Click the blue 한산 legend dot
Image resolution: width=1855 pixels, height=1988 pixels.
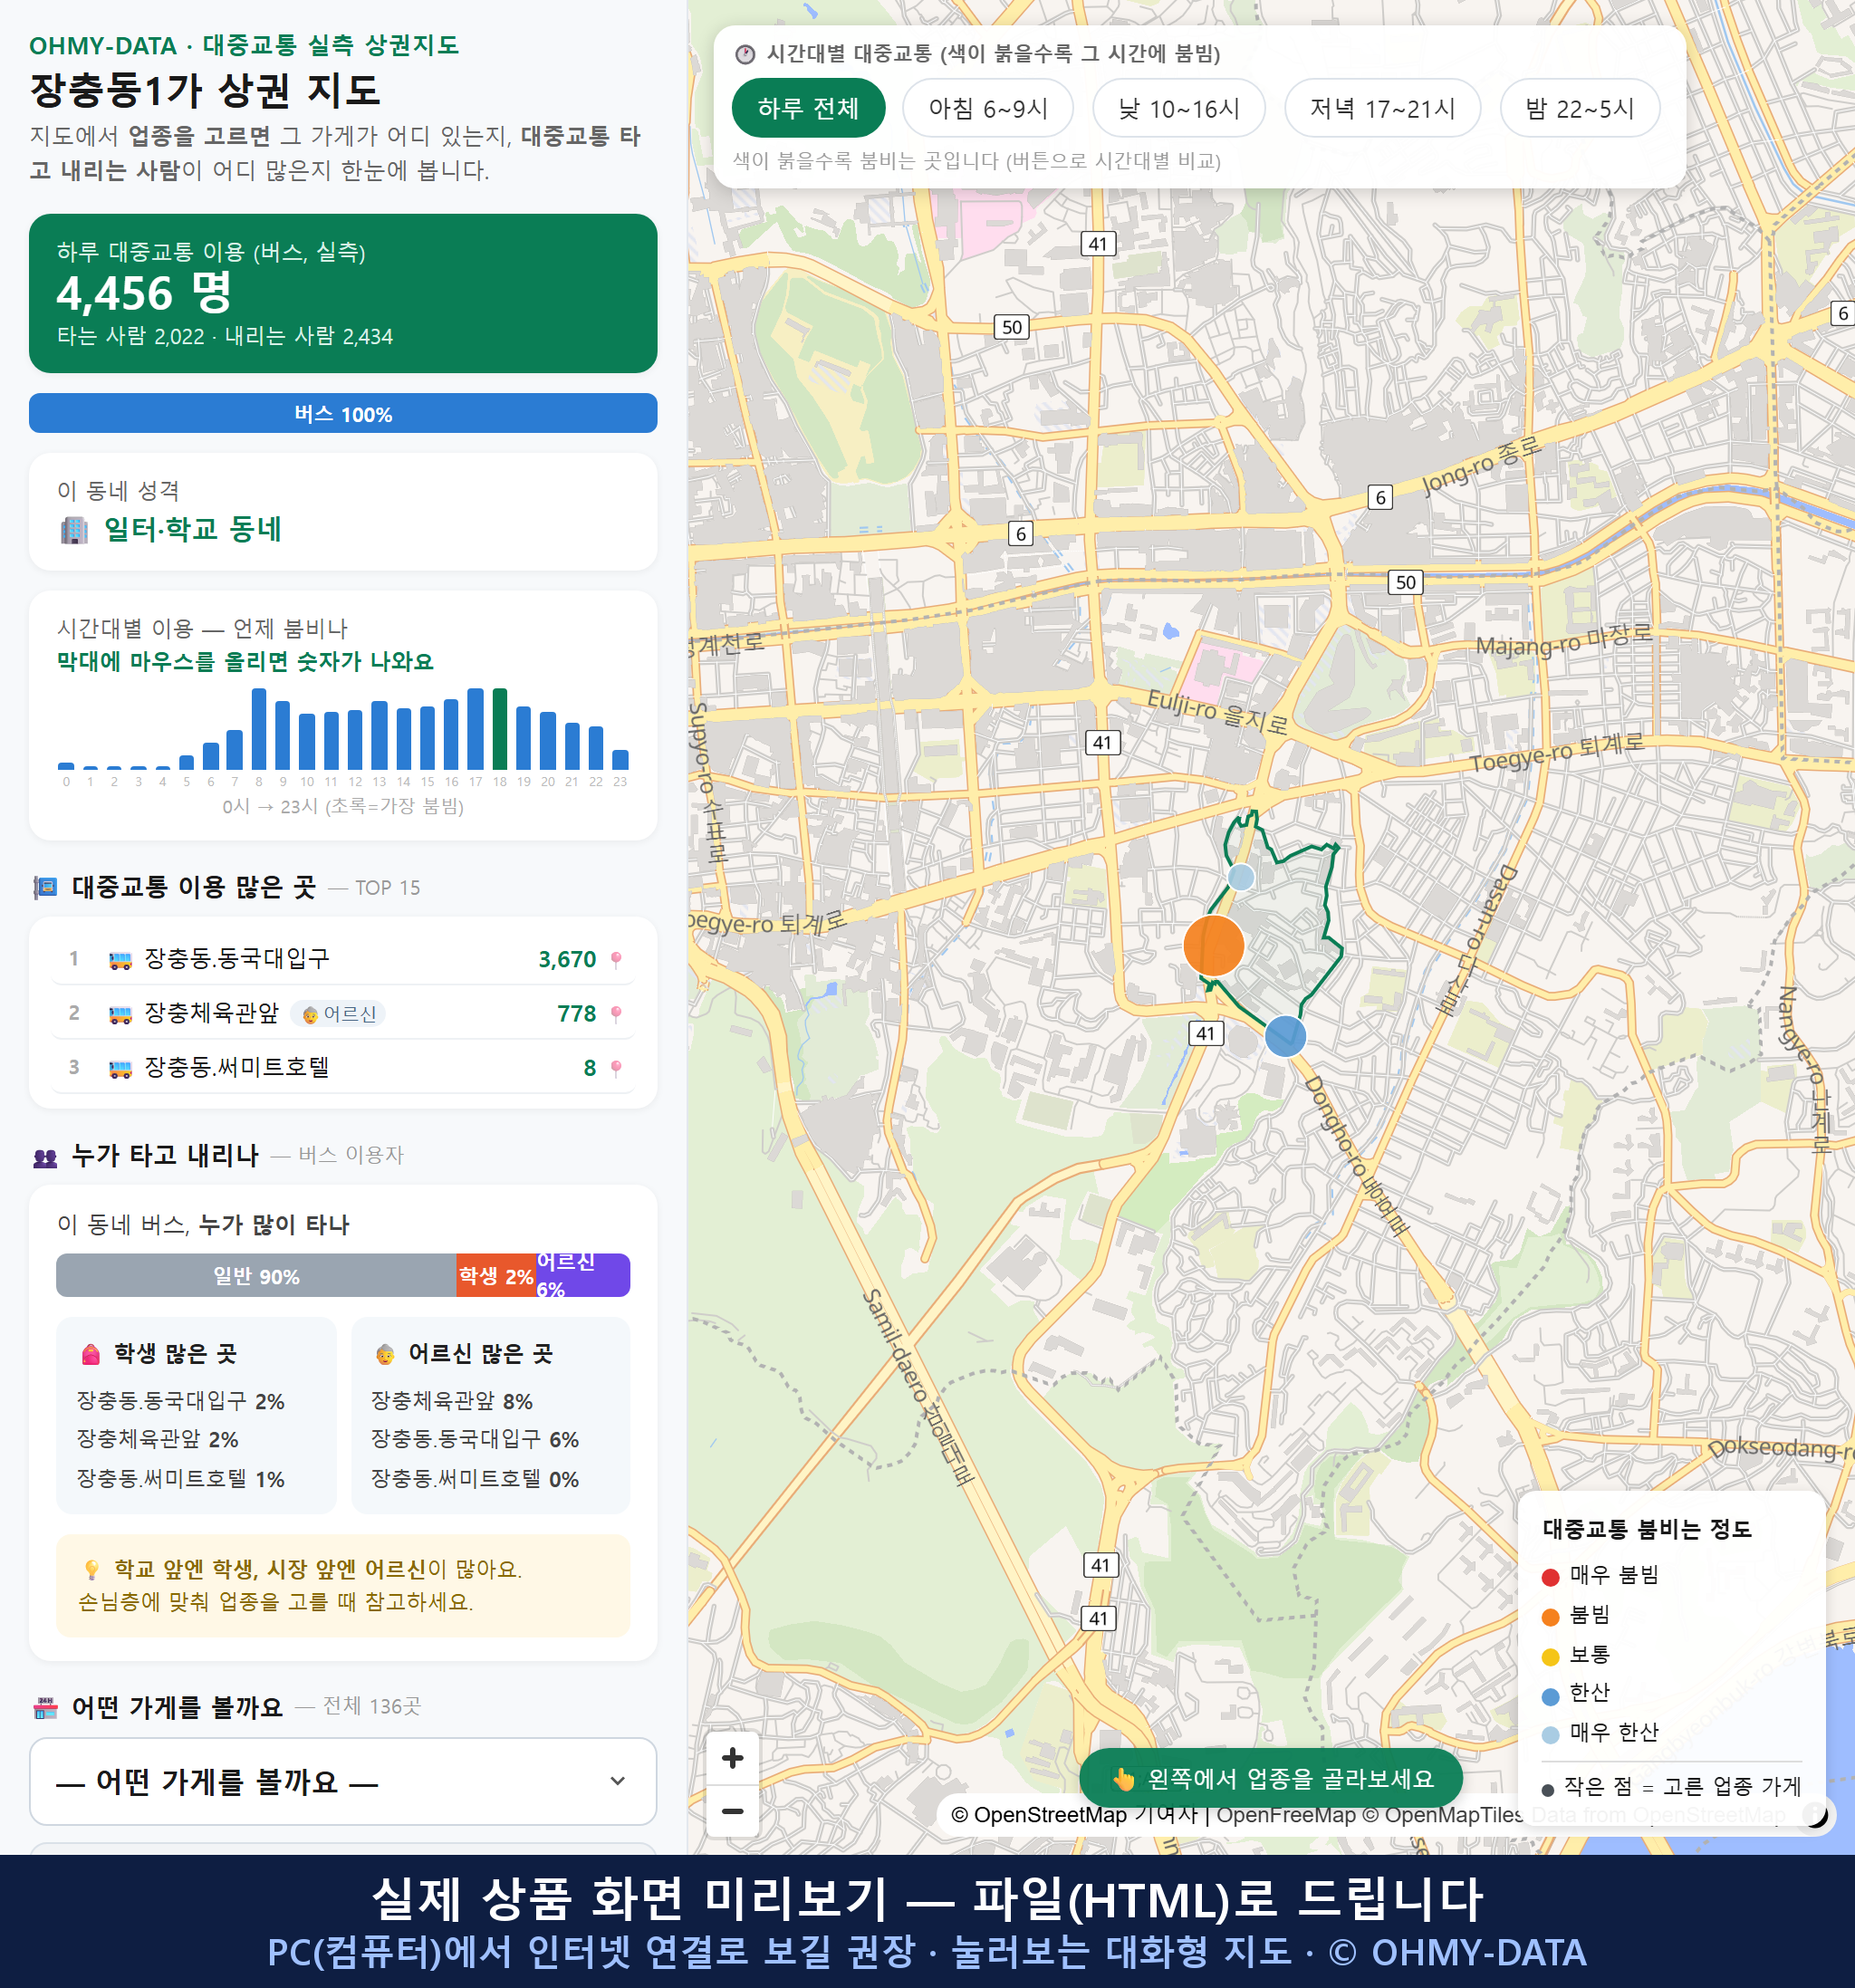pyautogui.click(x=1550, y=1696)
